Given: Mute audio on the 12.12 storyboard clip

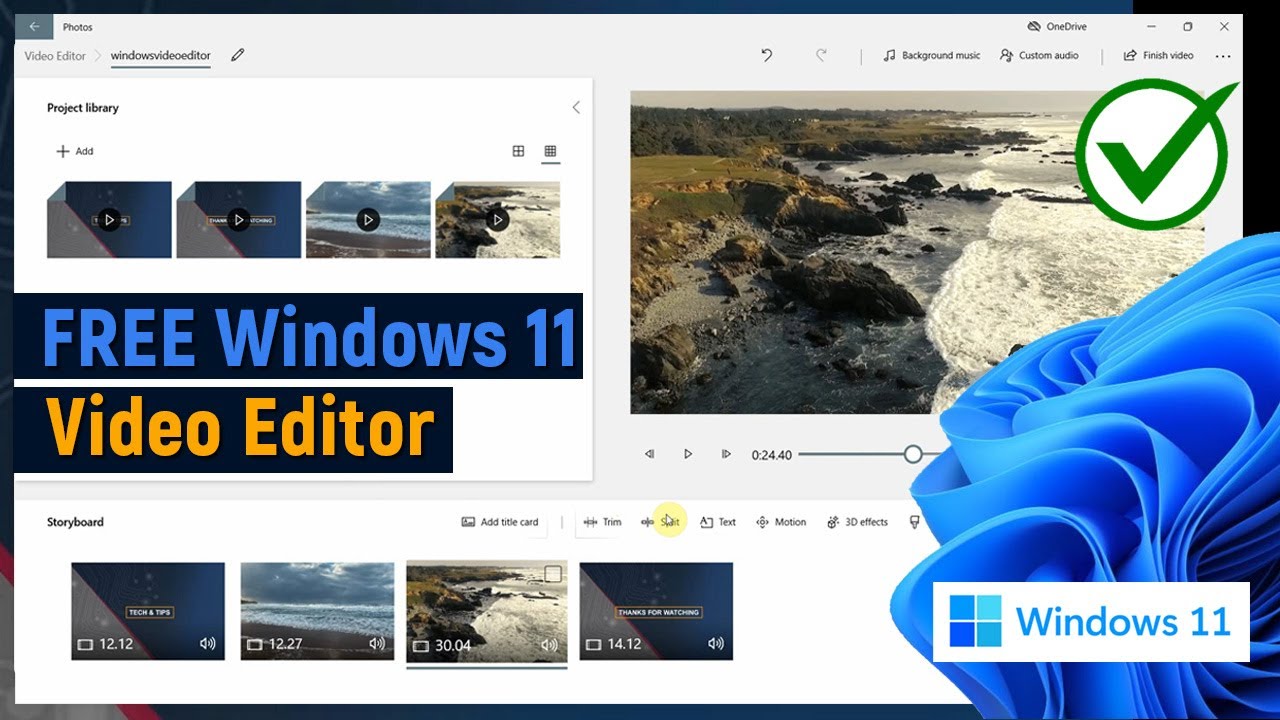Looking at the screenshot, I should 207,643.
